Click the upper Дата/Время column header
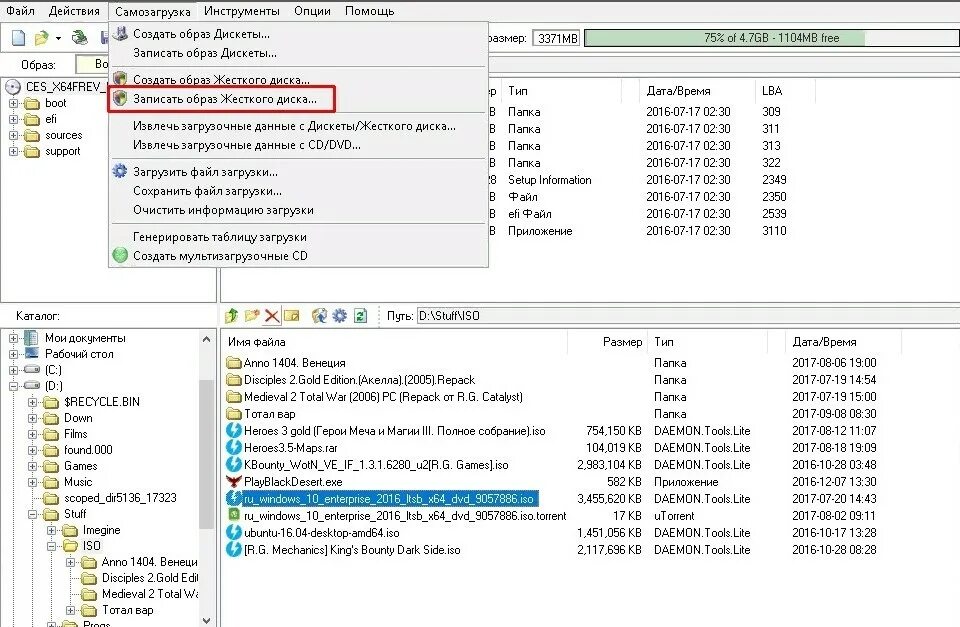The width and height of the screenshot is (960, 627). coord(697,91)
